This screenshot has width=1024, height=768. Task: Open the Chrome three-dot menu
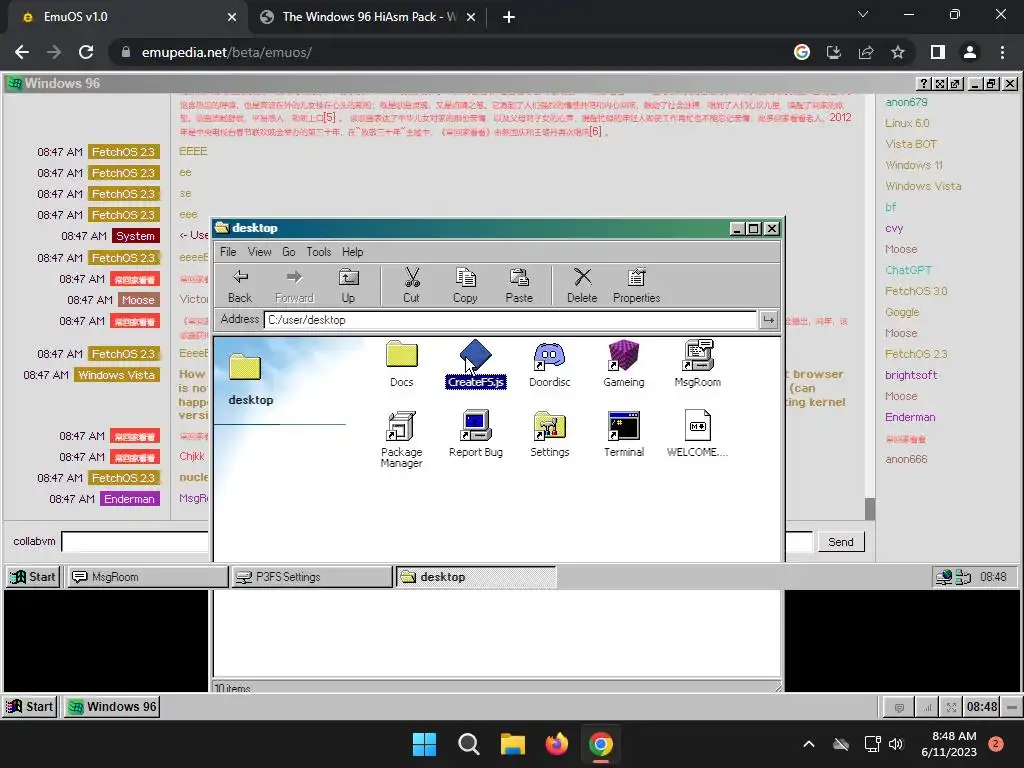pos(1002,52)
